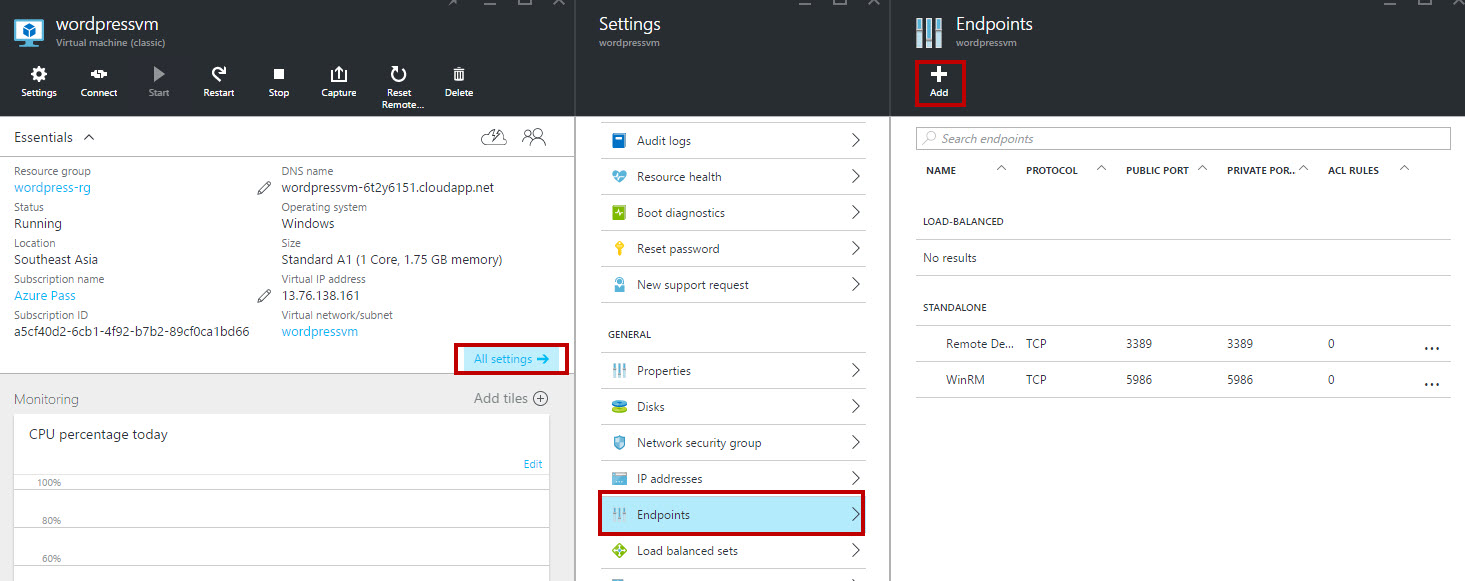Delete the wordpressvm virtual machine
The height and width of the screenshot is (581, 1465).
459,82
